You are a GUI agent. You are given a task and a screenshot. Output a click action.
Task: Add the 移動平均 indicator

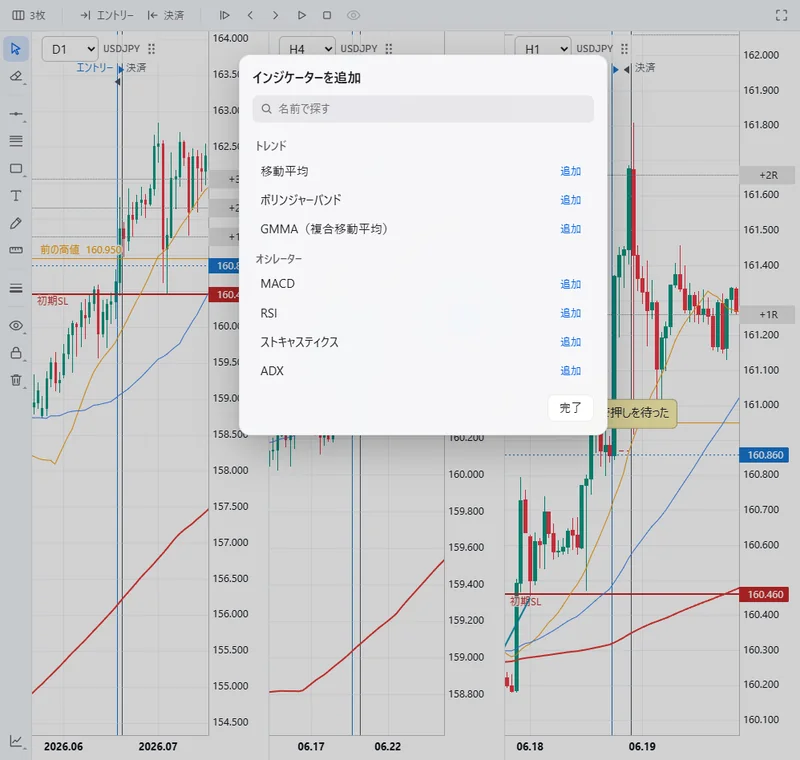click(x=570, y=171)
